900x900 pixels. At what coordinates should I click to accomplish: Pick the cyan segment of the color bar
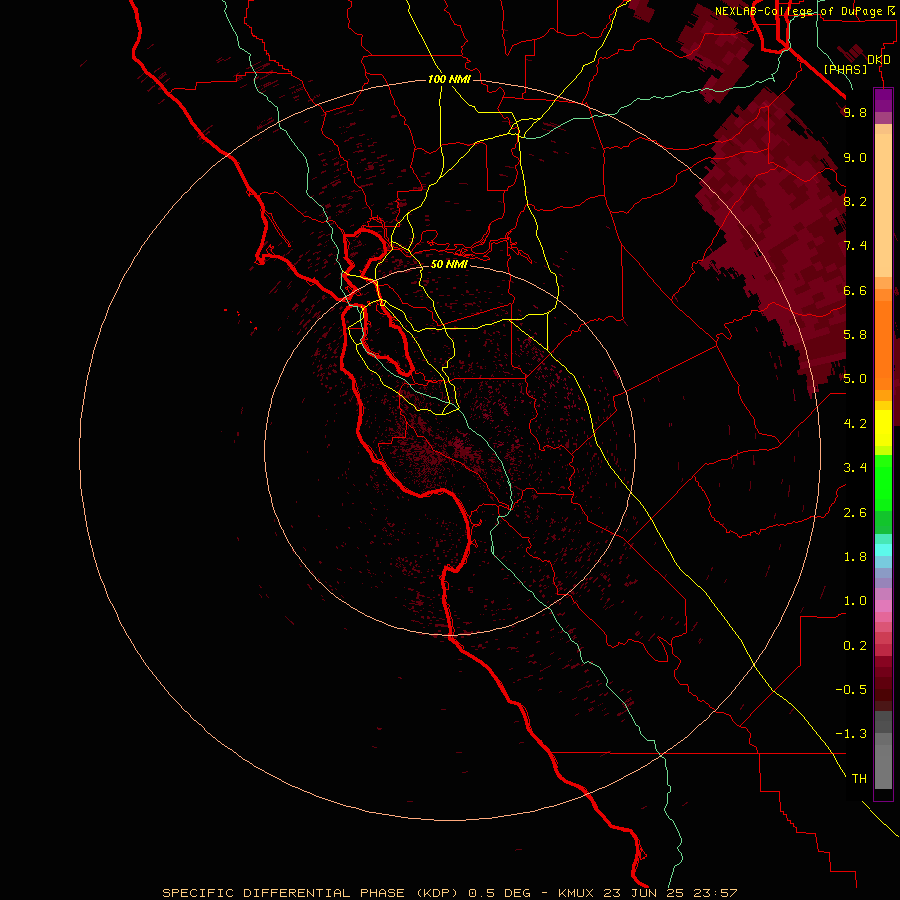[x=883, y=550]
